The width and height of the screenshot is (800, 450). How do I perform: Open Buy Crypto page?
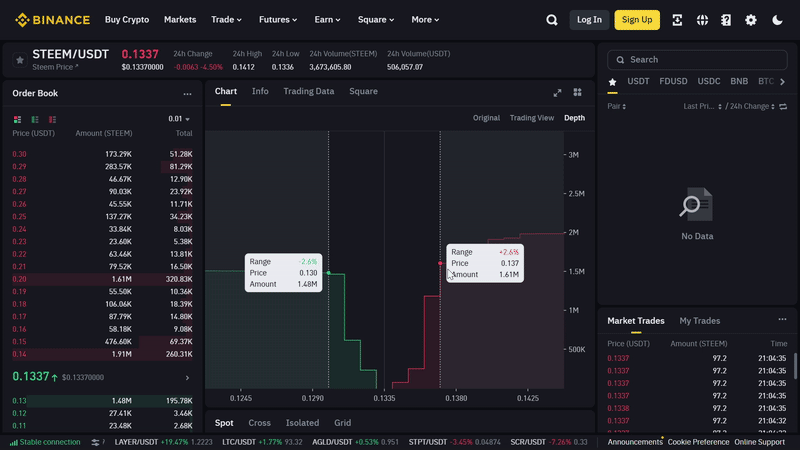click(x=127, y=19)
